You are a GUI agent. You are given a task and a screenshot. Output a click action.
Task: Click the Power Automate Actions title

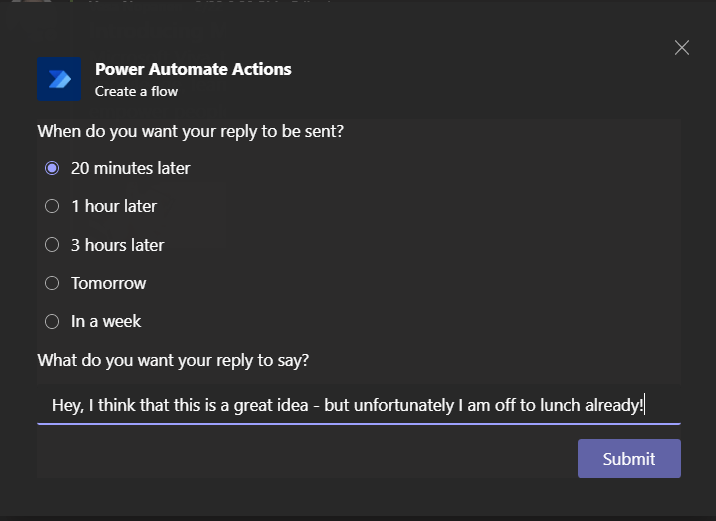(x=193, y=69)
